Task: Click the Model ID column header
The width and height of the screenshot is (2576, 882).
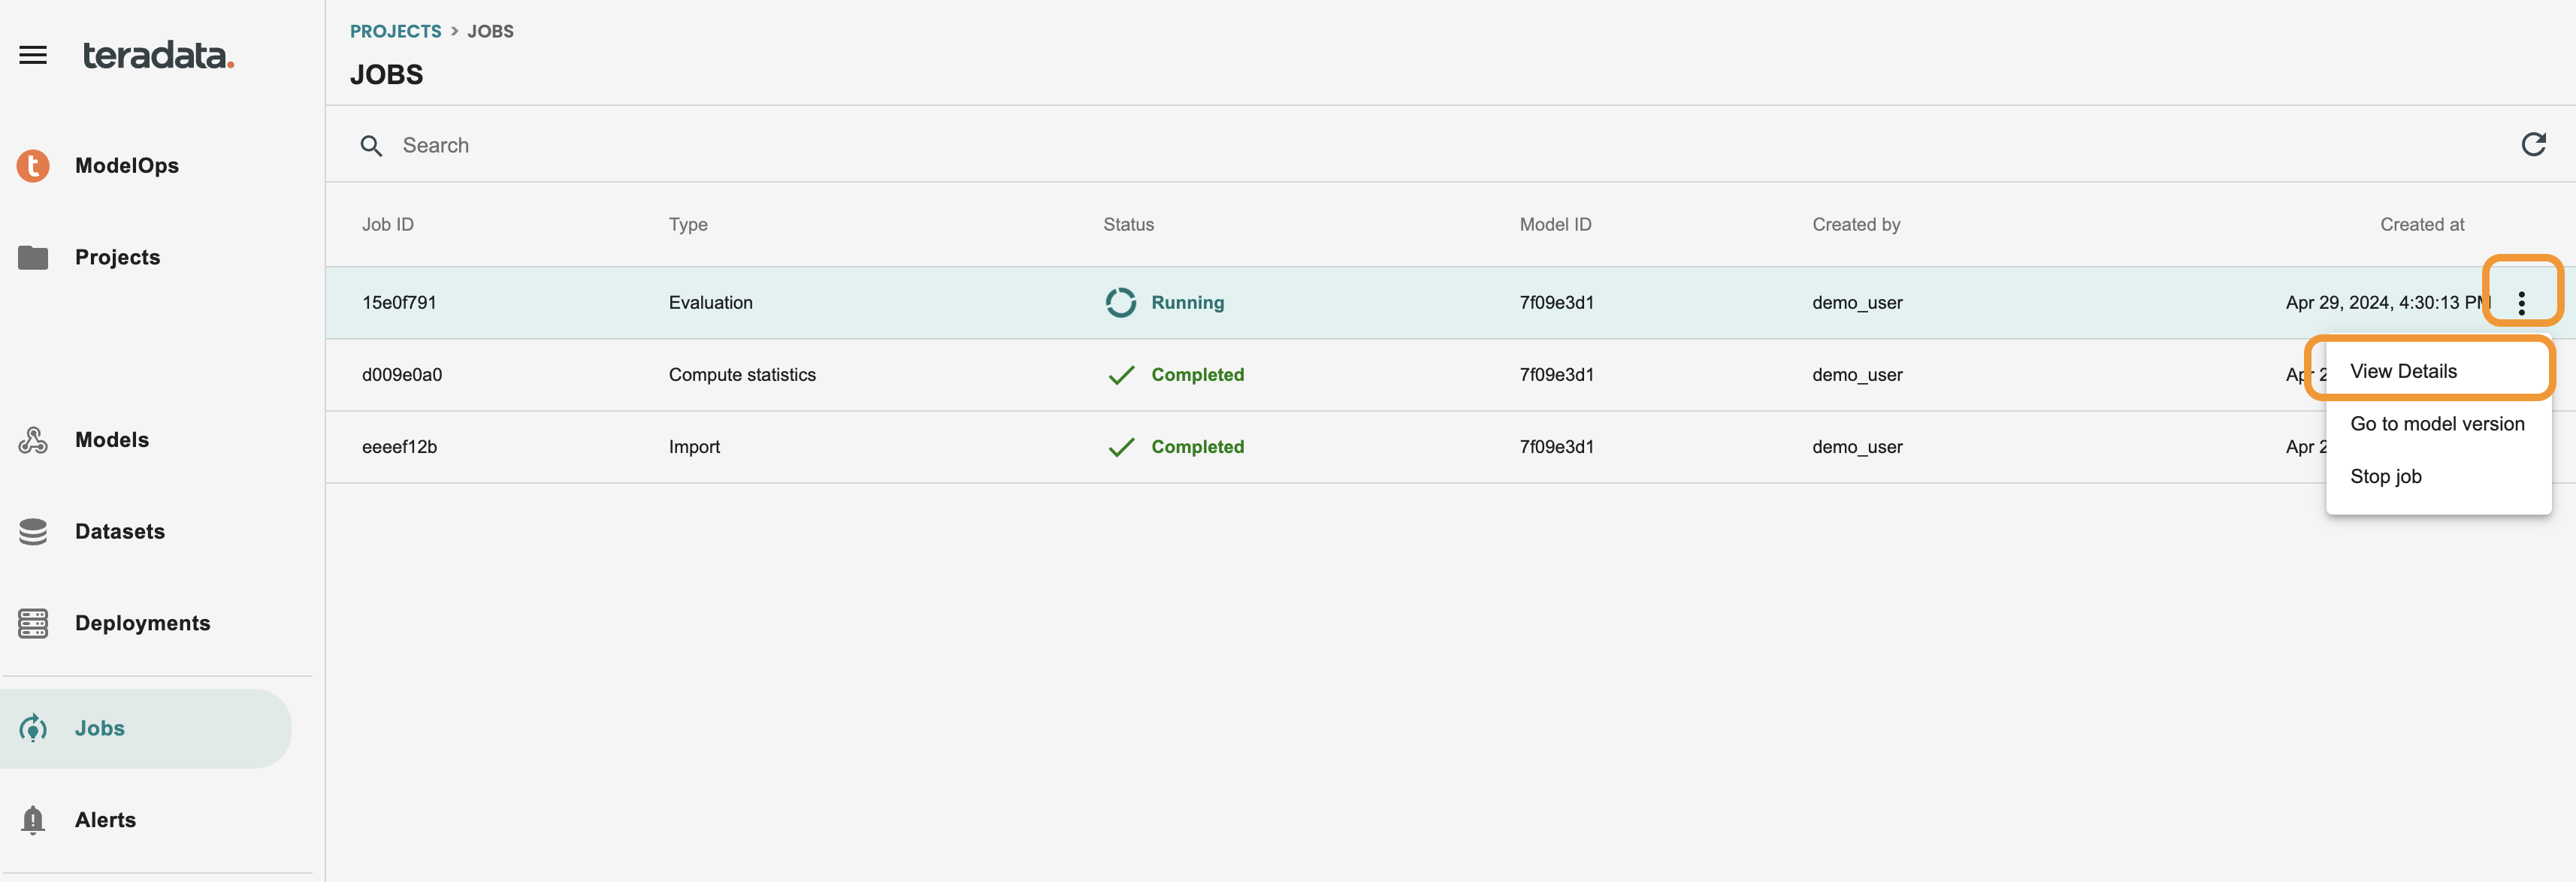Action: [1555, 225]
